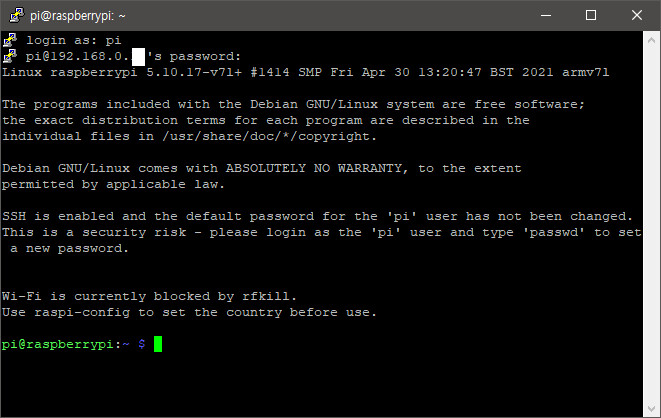Click the word 'rfkill' in Wi-Fi message
This screenshot has height=418, width=661.
click(270, 296)
